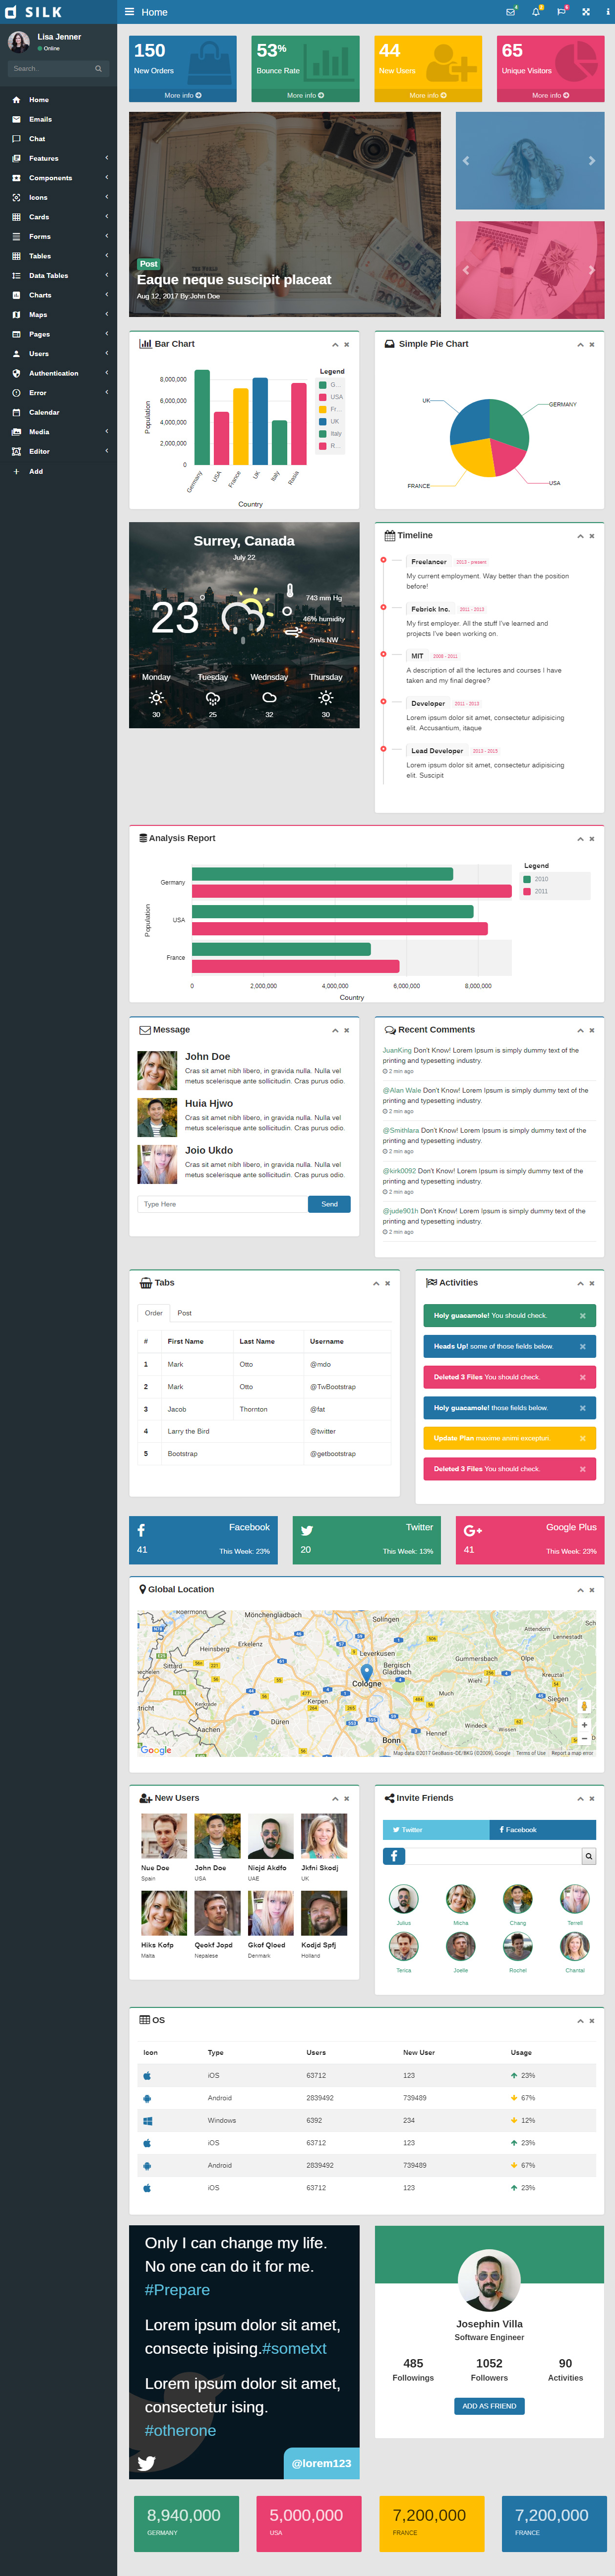Close the Analysis Report panel

[592, 839]
